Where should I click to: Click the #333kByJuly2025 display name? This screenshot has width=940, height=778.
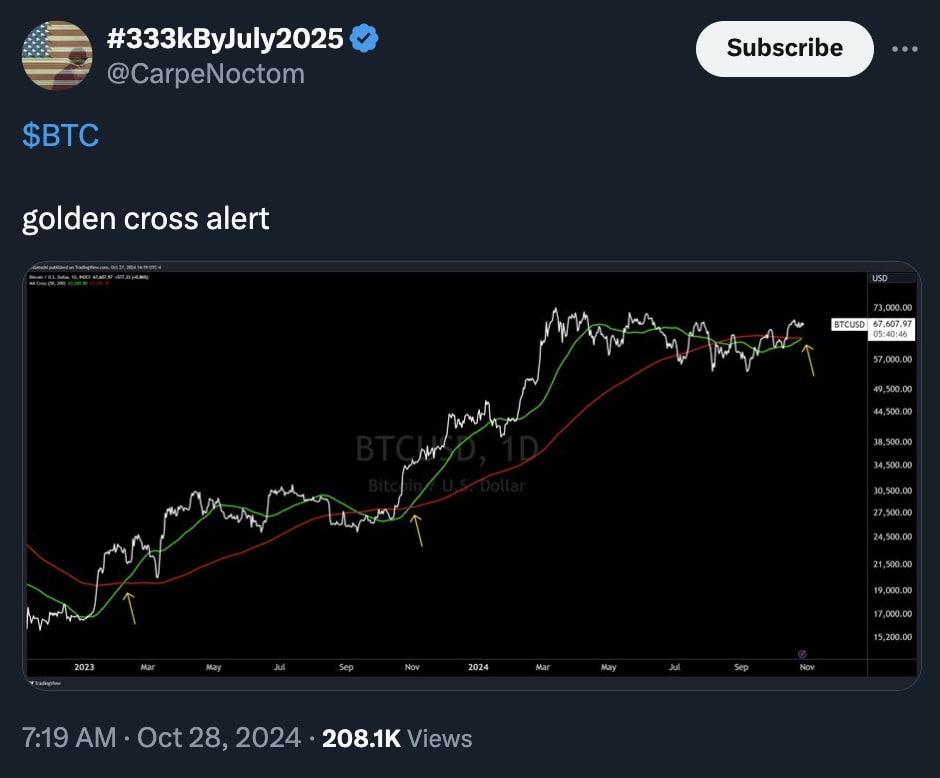(x=225, y=39)
